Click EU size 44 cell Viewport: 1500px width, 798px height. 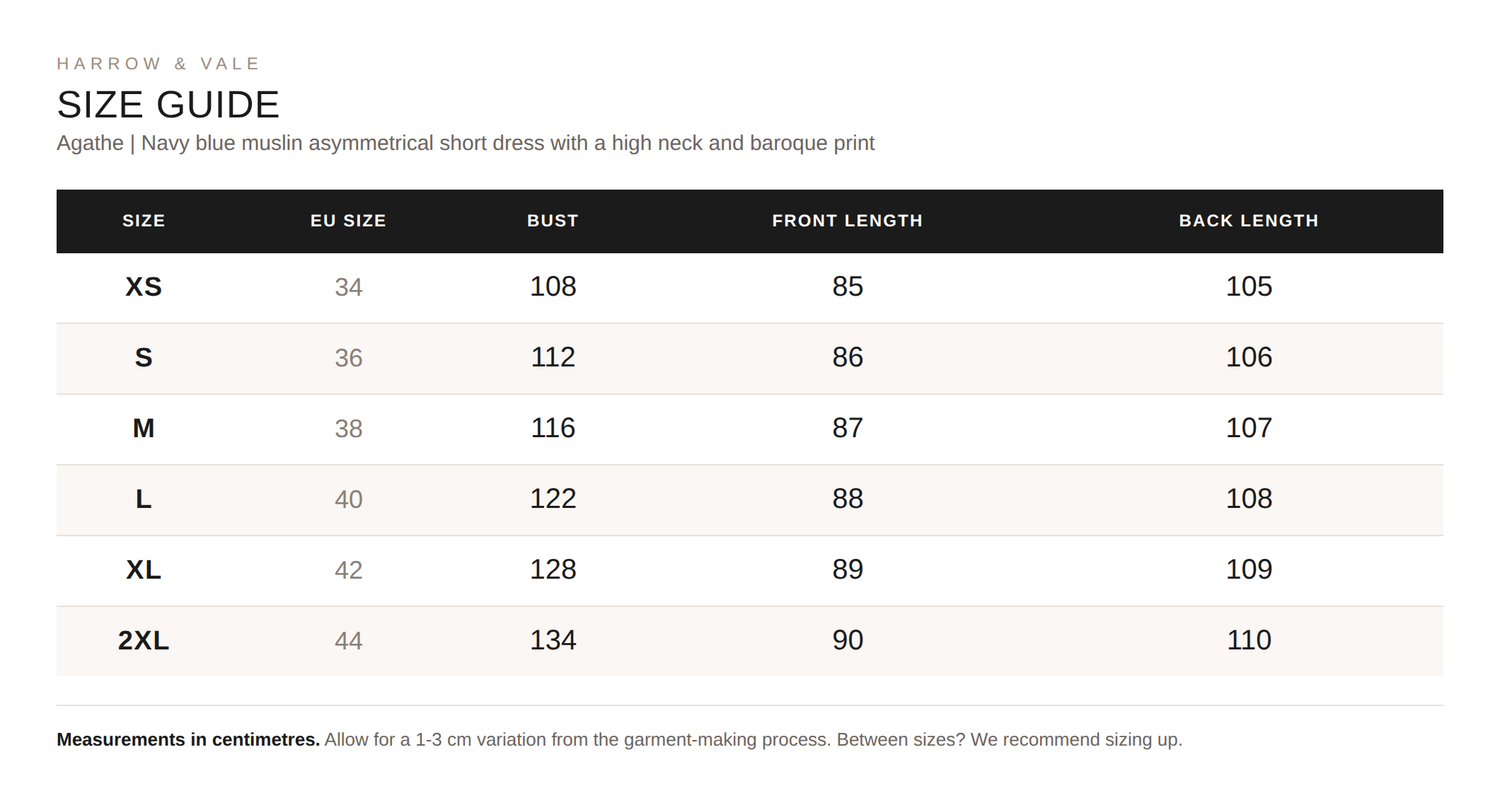pyautogui.click(x=348, y=641)
